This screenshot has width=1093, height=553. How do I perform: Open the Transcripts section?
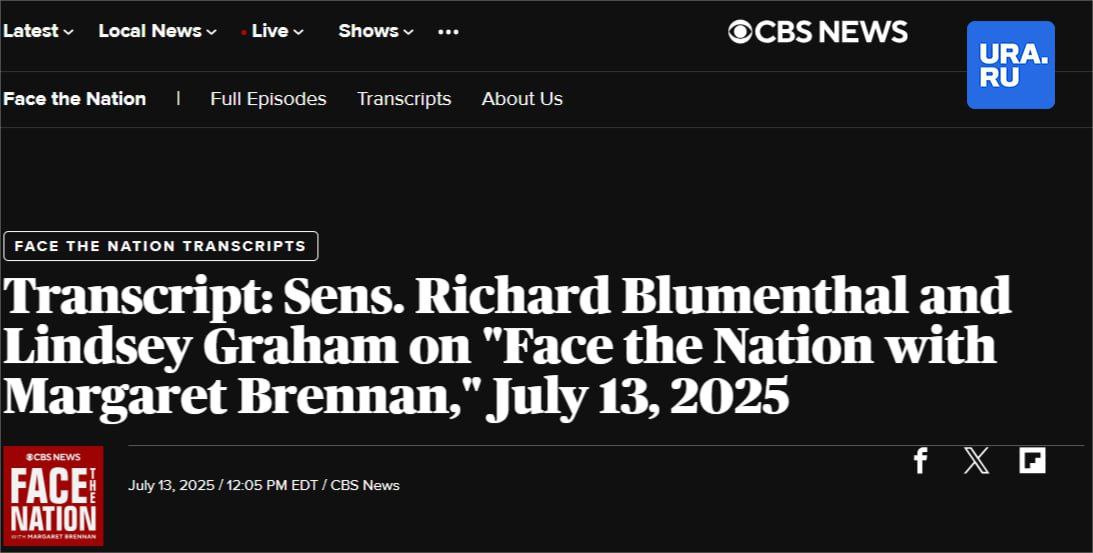[404, 99]
